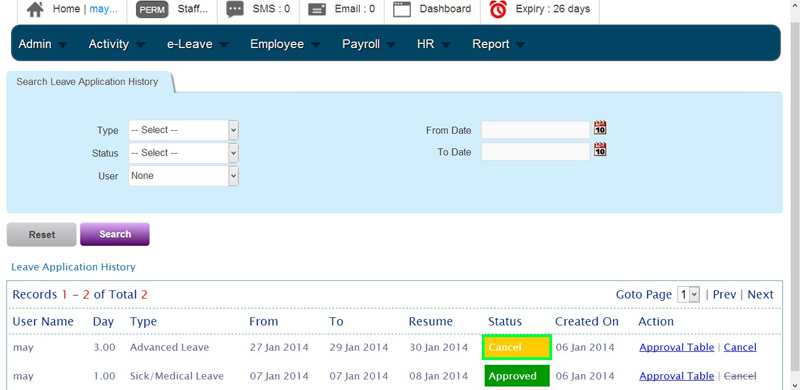This screenshot has height=390, width=800.
Task: Open the From Date calendar picker icon
Action: 600,128
